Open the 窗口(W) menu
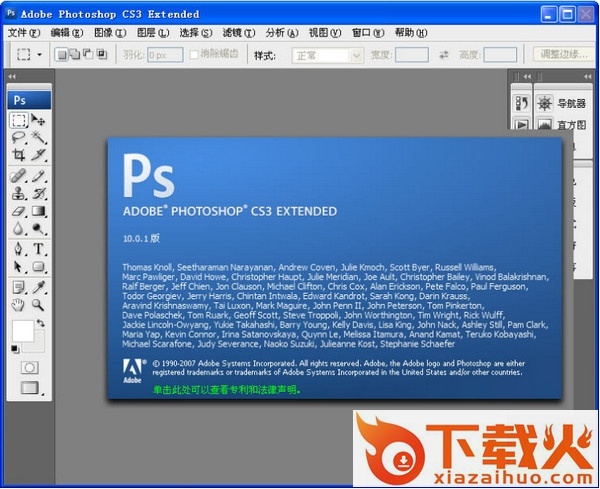 368,33
